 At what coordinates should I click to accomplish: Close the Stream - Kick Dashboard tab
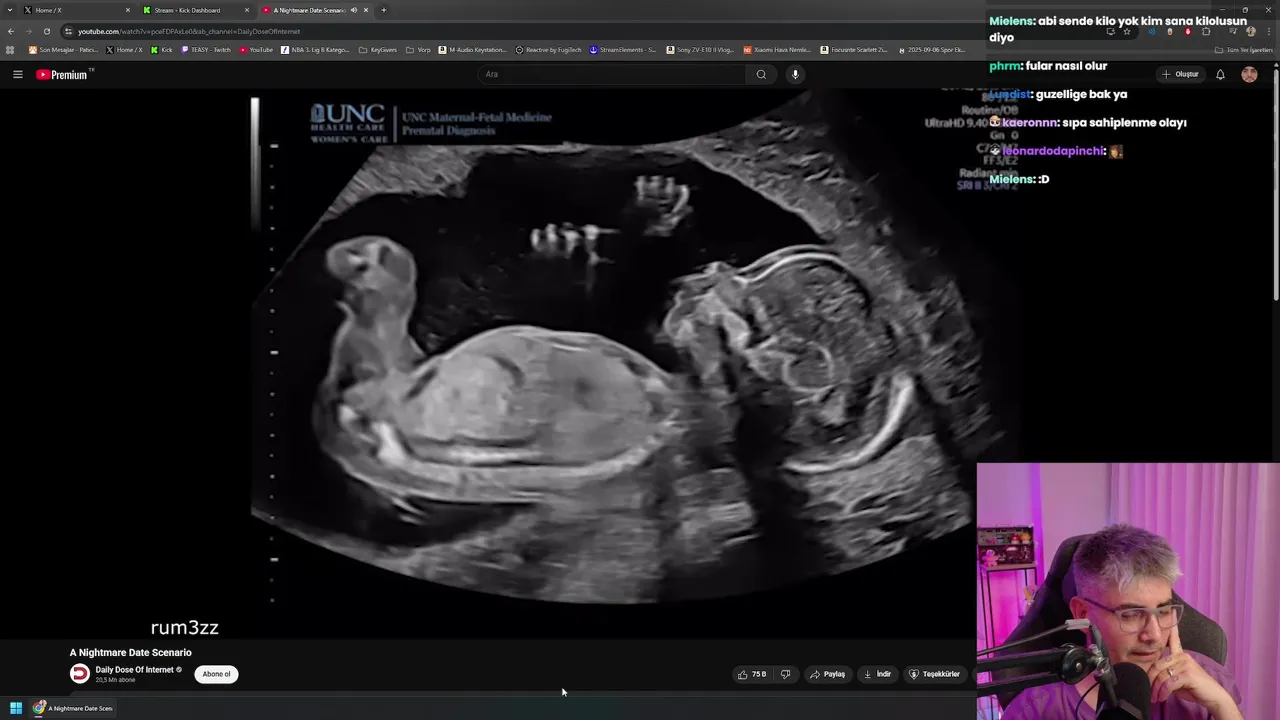[247, 10]
